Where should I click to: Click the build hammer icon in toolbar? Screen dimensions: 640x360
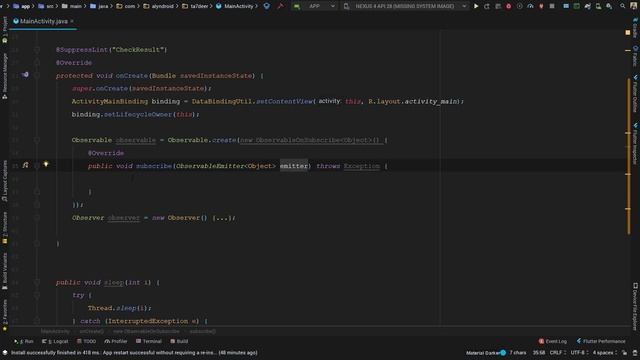(280, 6)
